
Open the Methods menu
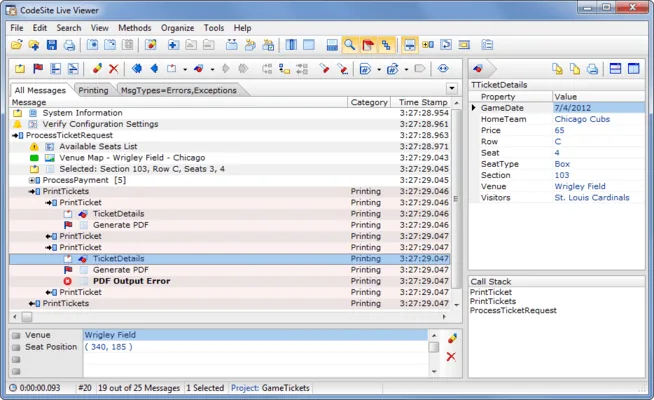135,28
